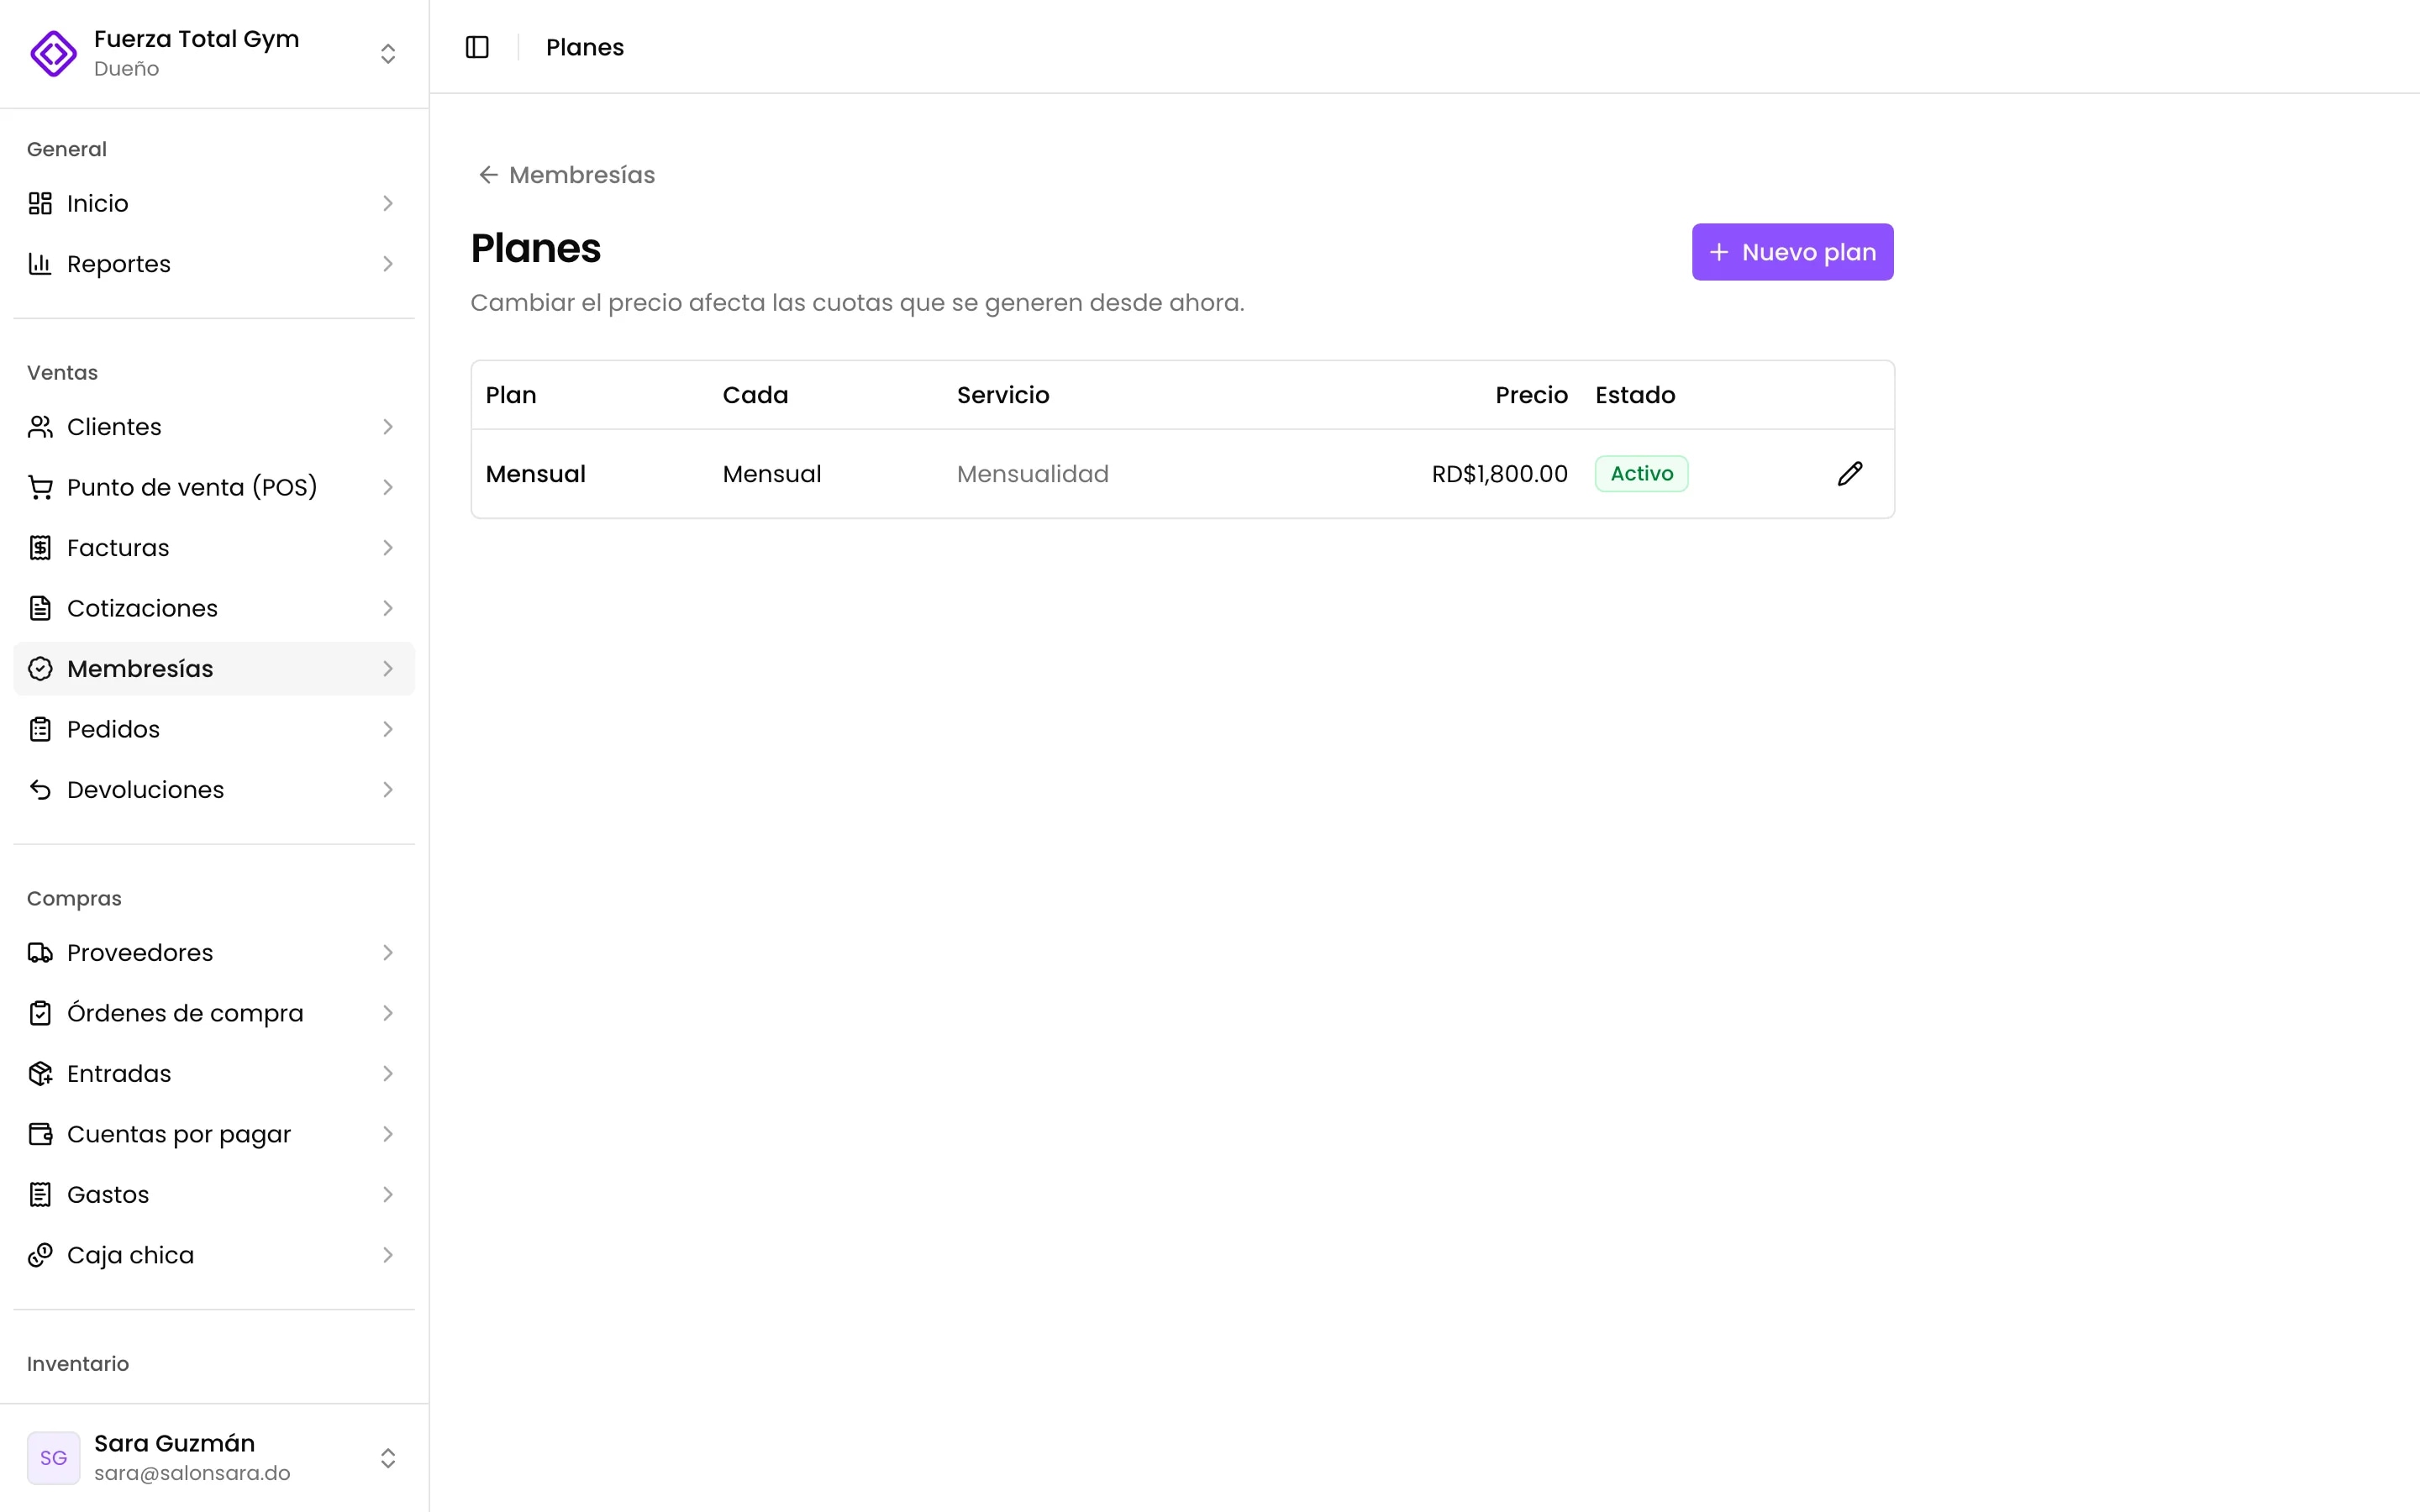Click the Cuentas por pagar wallet icon

tap(40, 1134)
